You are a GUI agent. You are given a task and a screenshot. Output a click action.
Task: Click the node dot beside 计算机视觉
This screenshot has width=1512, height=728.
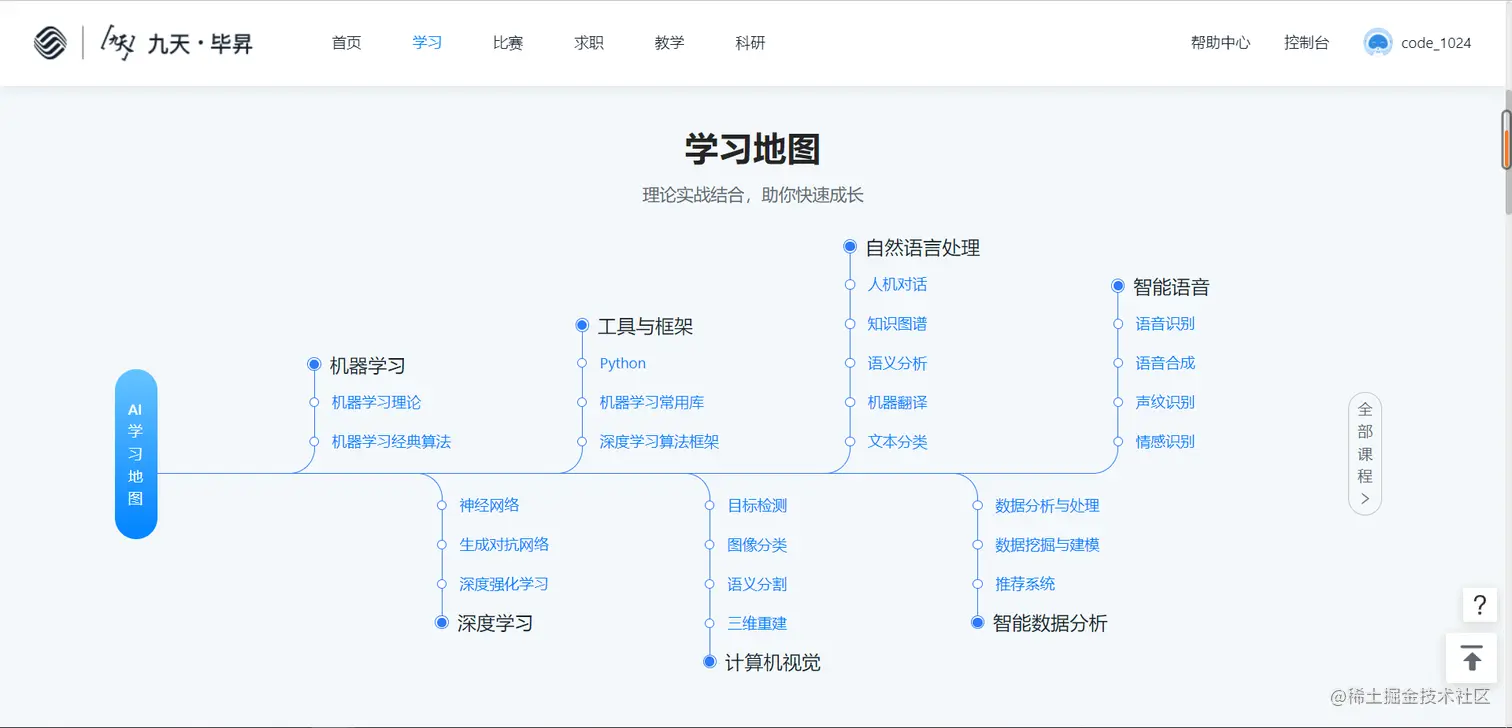[709, 661]
